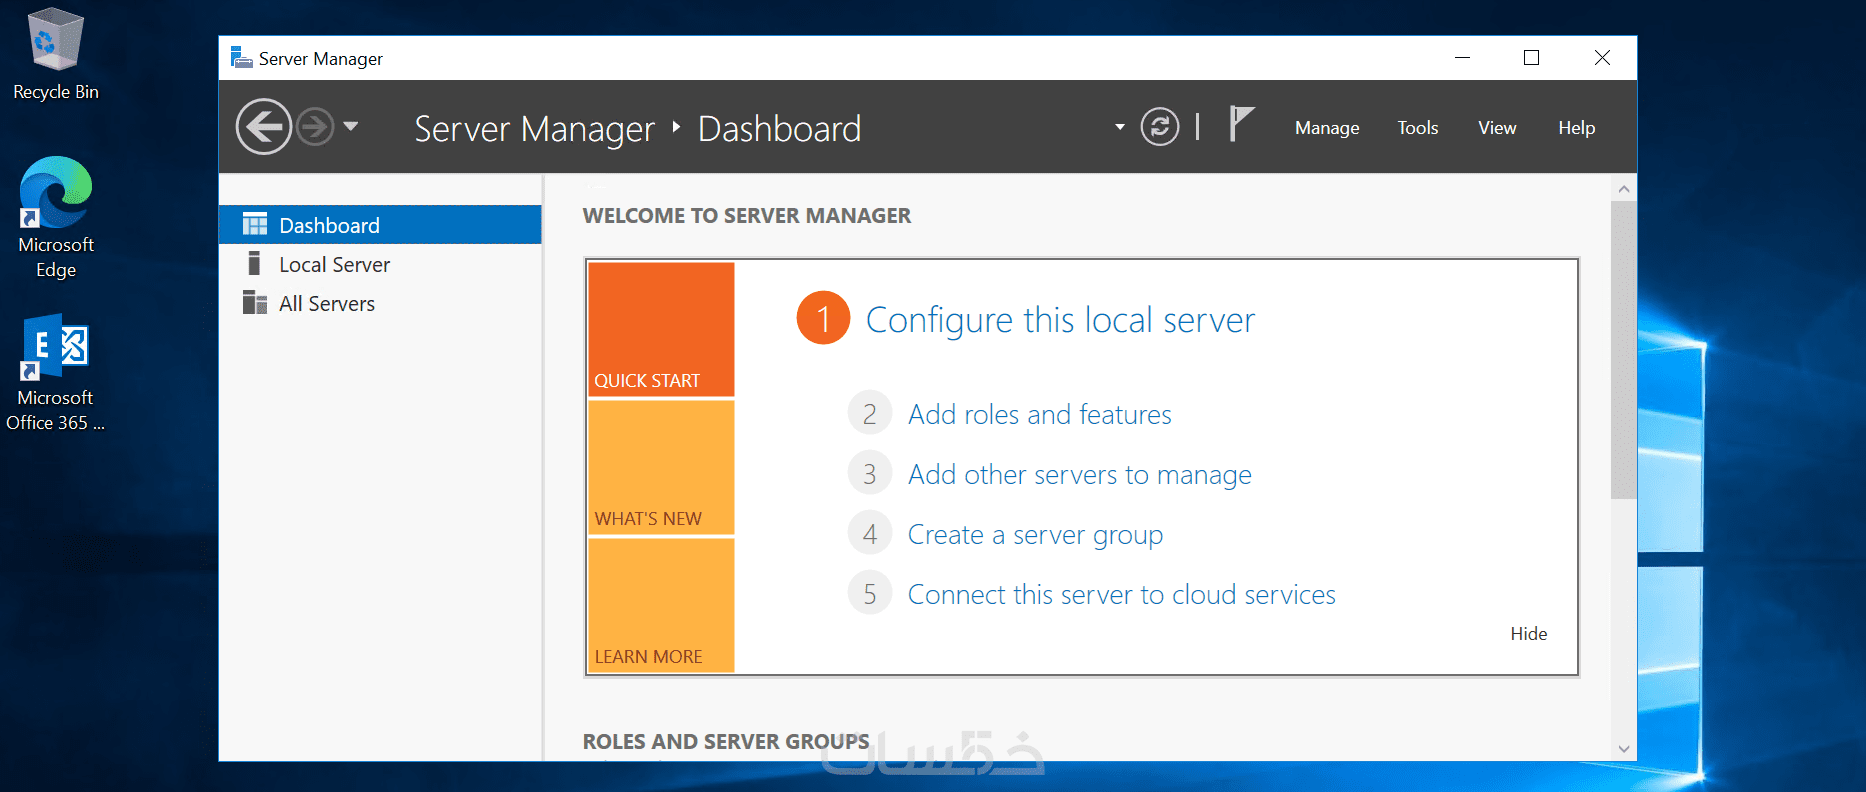
Task: Click the refresh dashboard icon
Action: pyautogui.click(x=1160, y=127)
